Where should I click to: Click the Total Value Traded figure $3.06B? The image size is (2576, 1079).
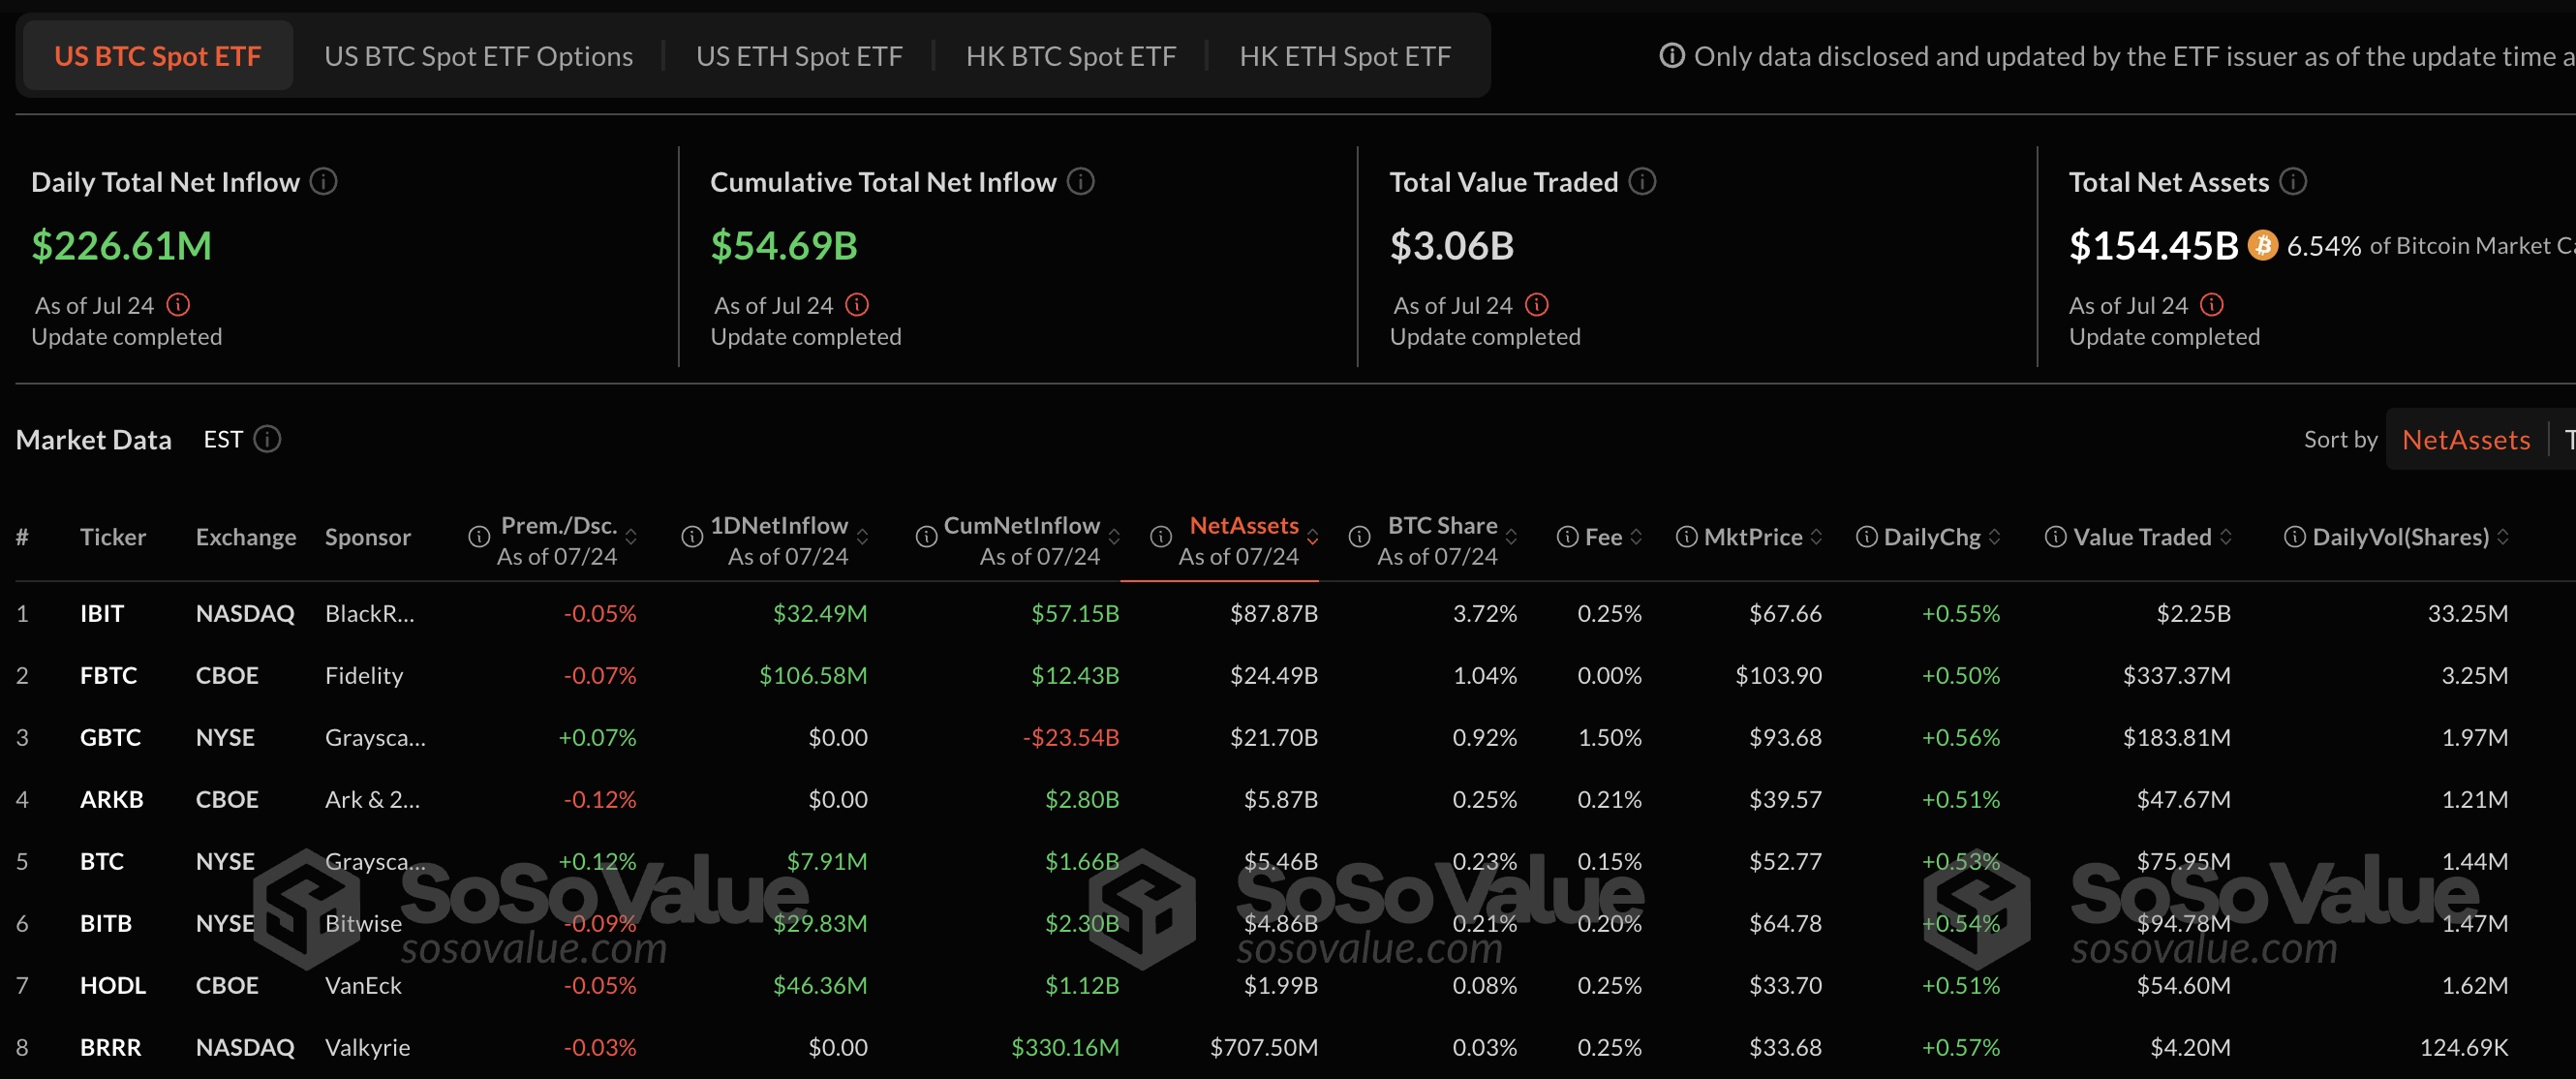[x=1451, y=245]
